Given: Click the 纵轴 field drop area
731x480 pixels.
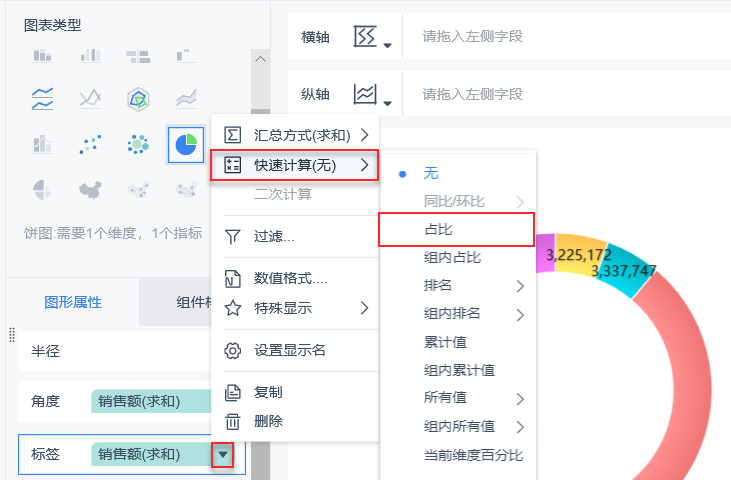Looking at the screenshot, I should point(566,94).
